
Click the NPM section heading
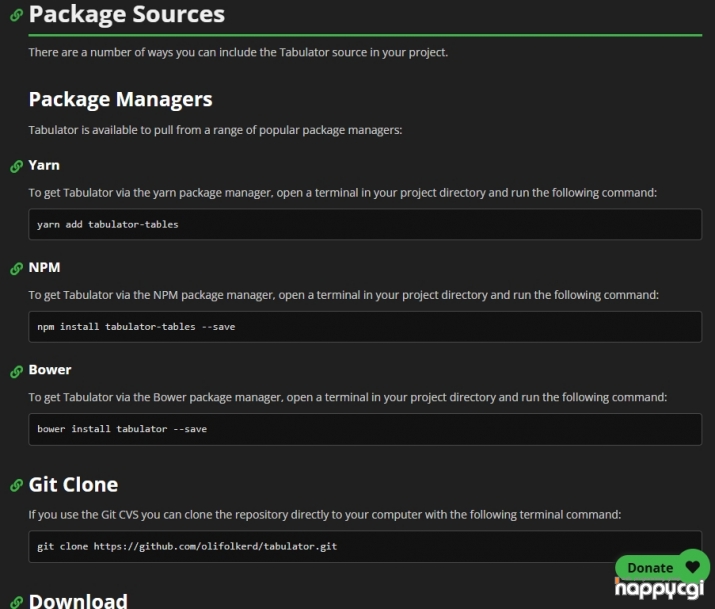pyautogui.click(x=45, y=267)
